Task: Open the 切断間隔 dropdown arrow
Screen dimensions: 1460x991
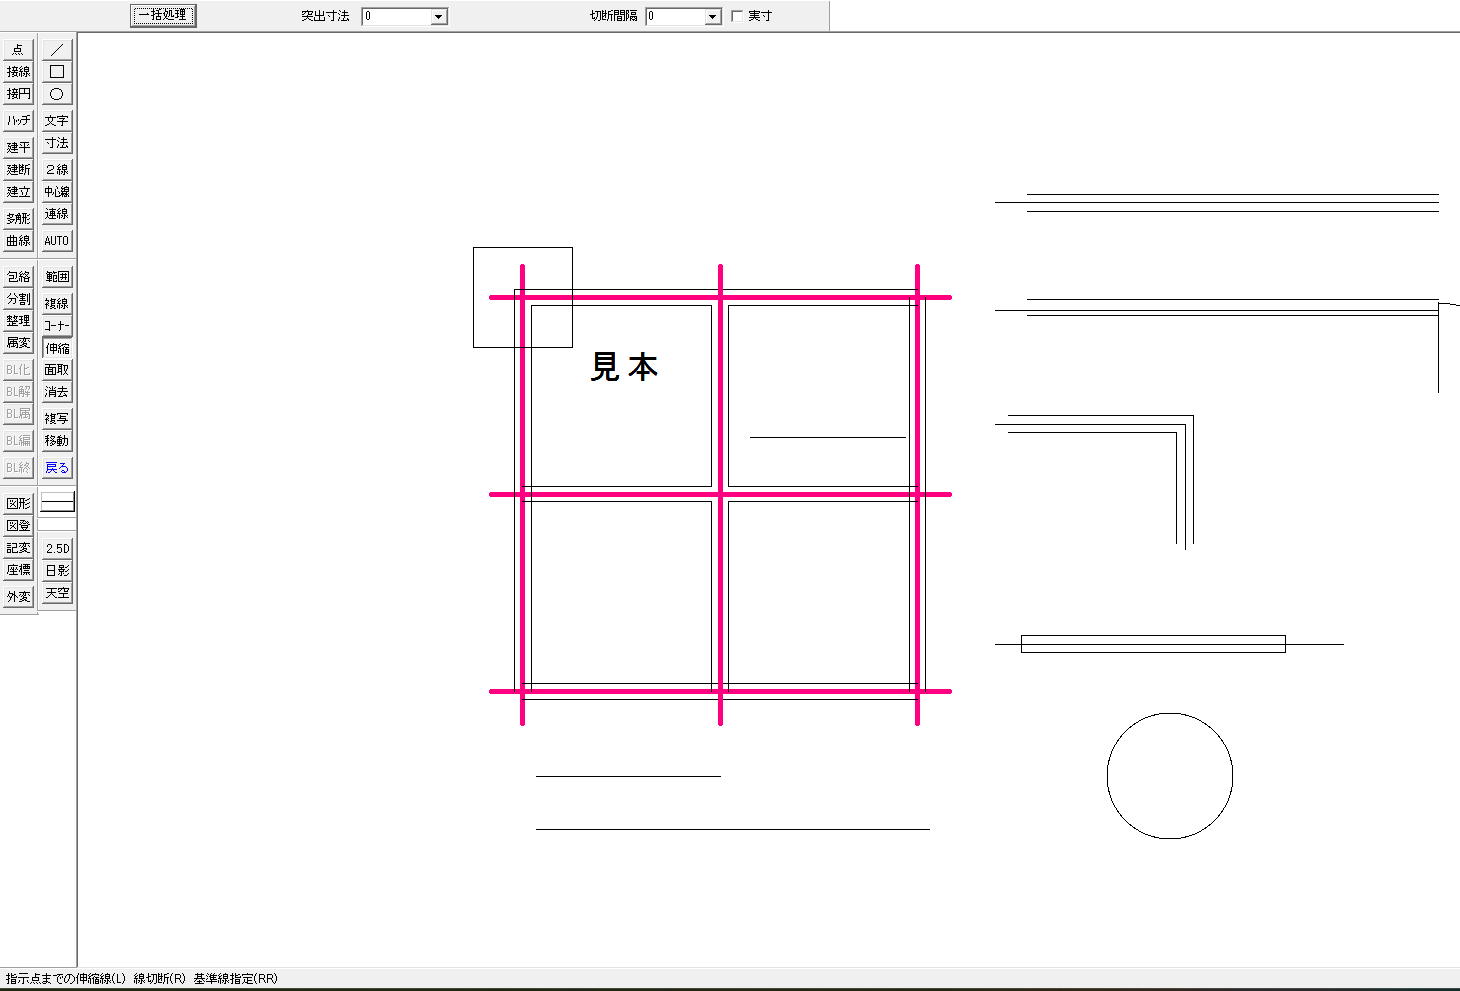Action: click(x=712, y=16)
